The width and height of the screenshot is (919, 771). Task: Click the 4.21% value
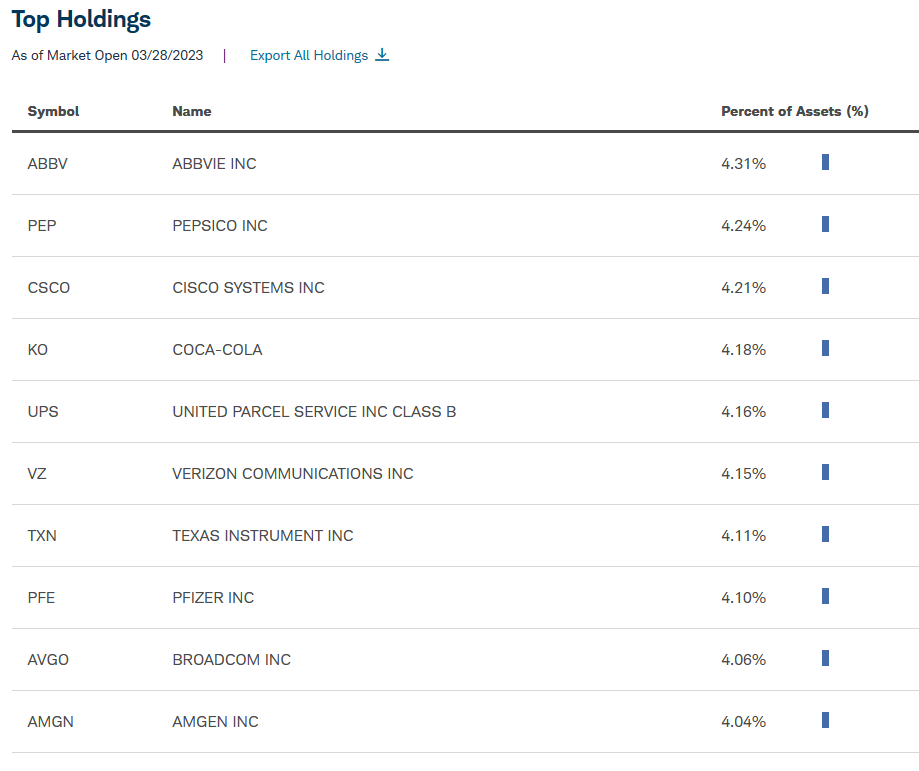pyautogui.click(x=743, y=288)
